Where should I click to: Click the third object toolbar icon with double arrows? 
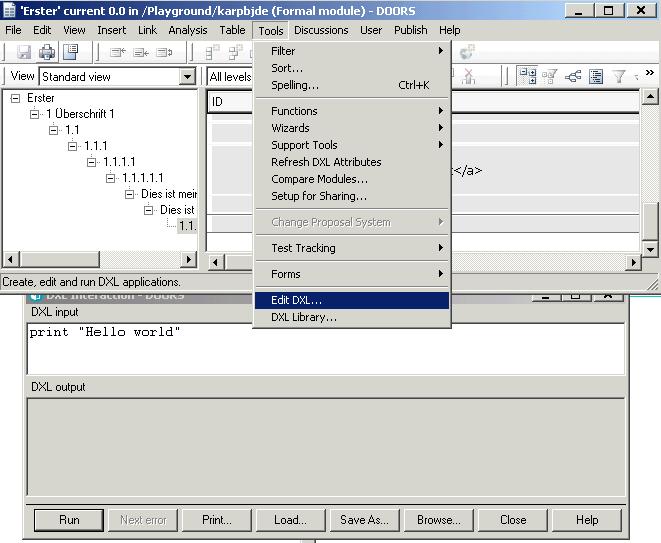(164, 52)
